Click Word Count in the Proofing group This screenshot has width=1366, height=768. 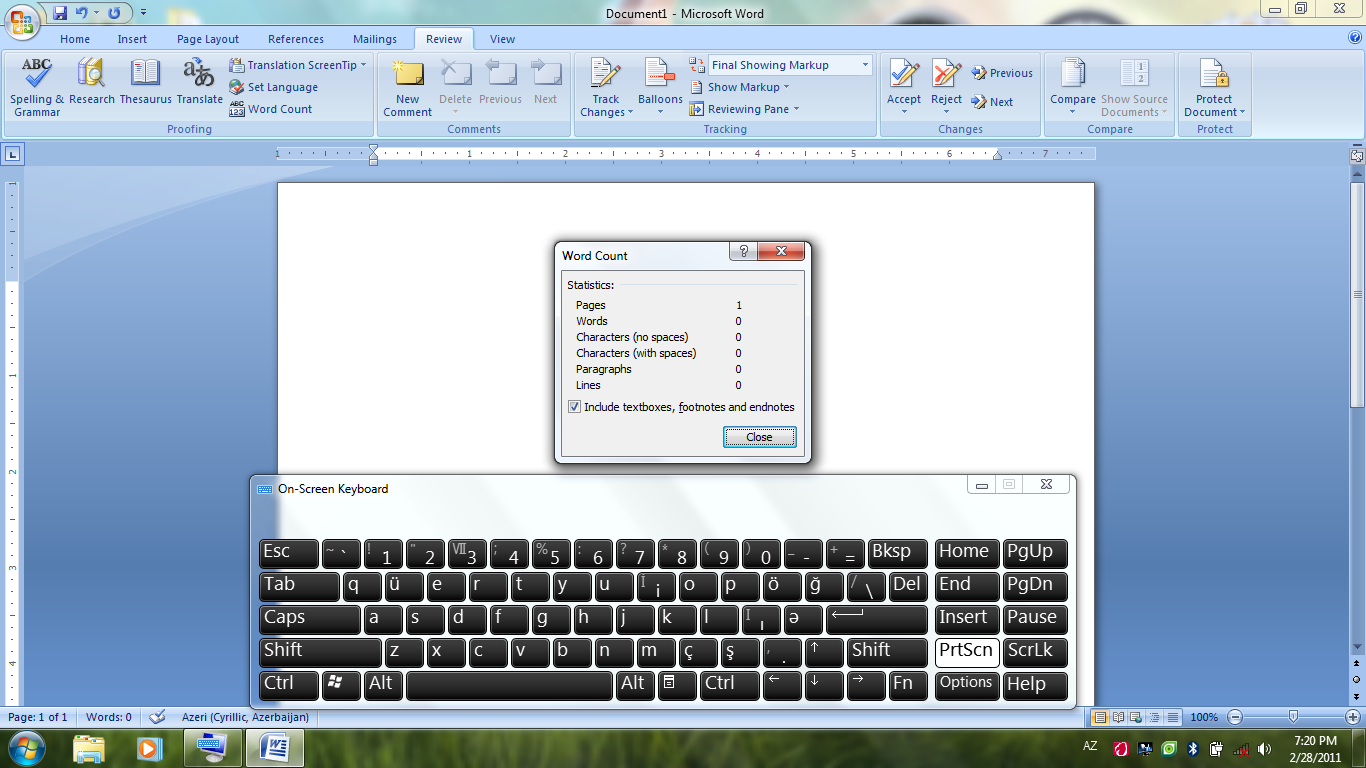click(270, 109)
